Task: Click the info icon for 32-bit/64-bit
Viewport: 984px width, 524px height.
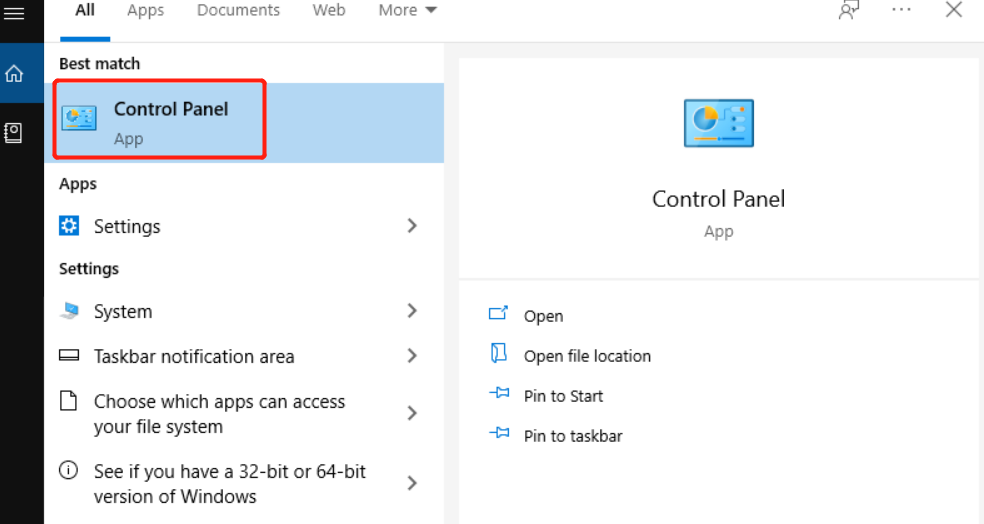Action: (69, 470)
